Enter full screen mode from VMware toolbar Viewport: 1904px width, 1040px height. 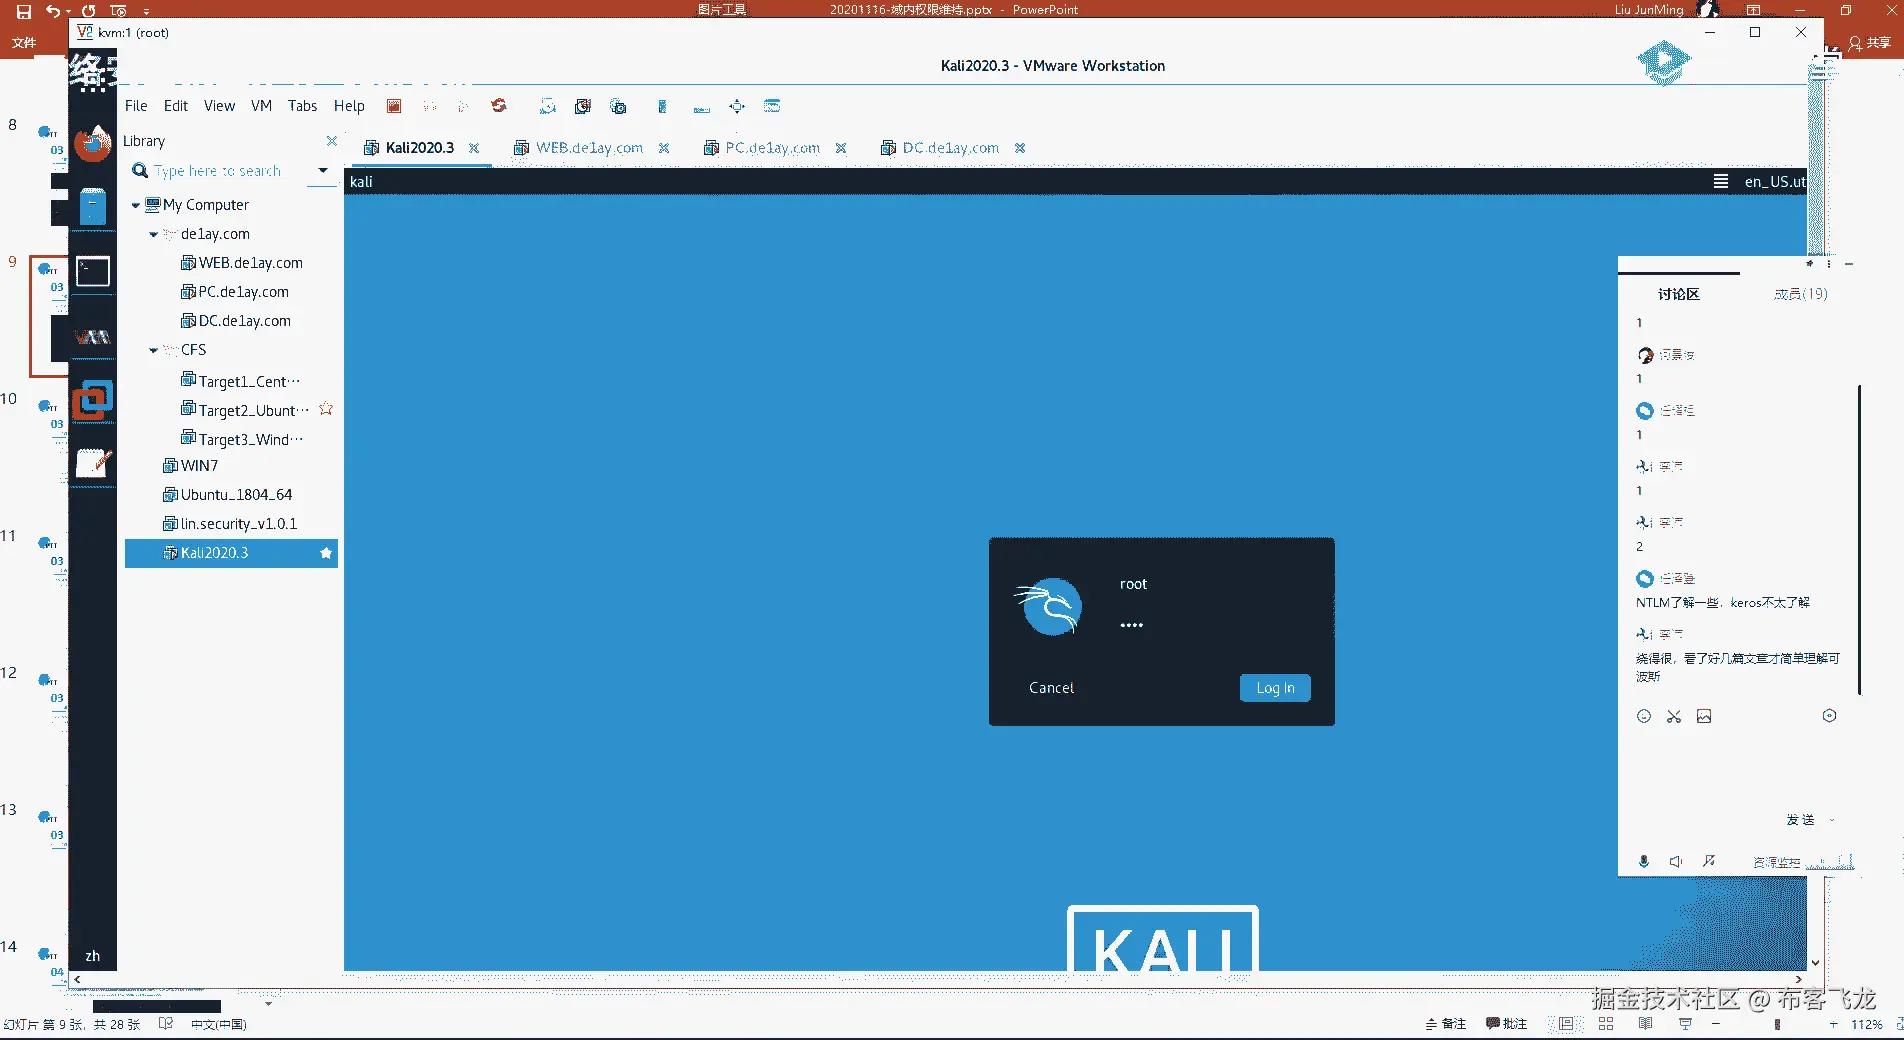(x=737, y=106)
